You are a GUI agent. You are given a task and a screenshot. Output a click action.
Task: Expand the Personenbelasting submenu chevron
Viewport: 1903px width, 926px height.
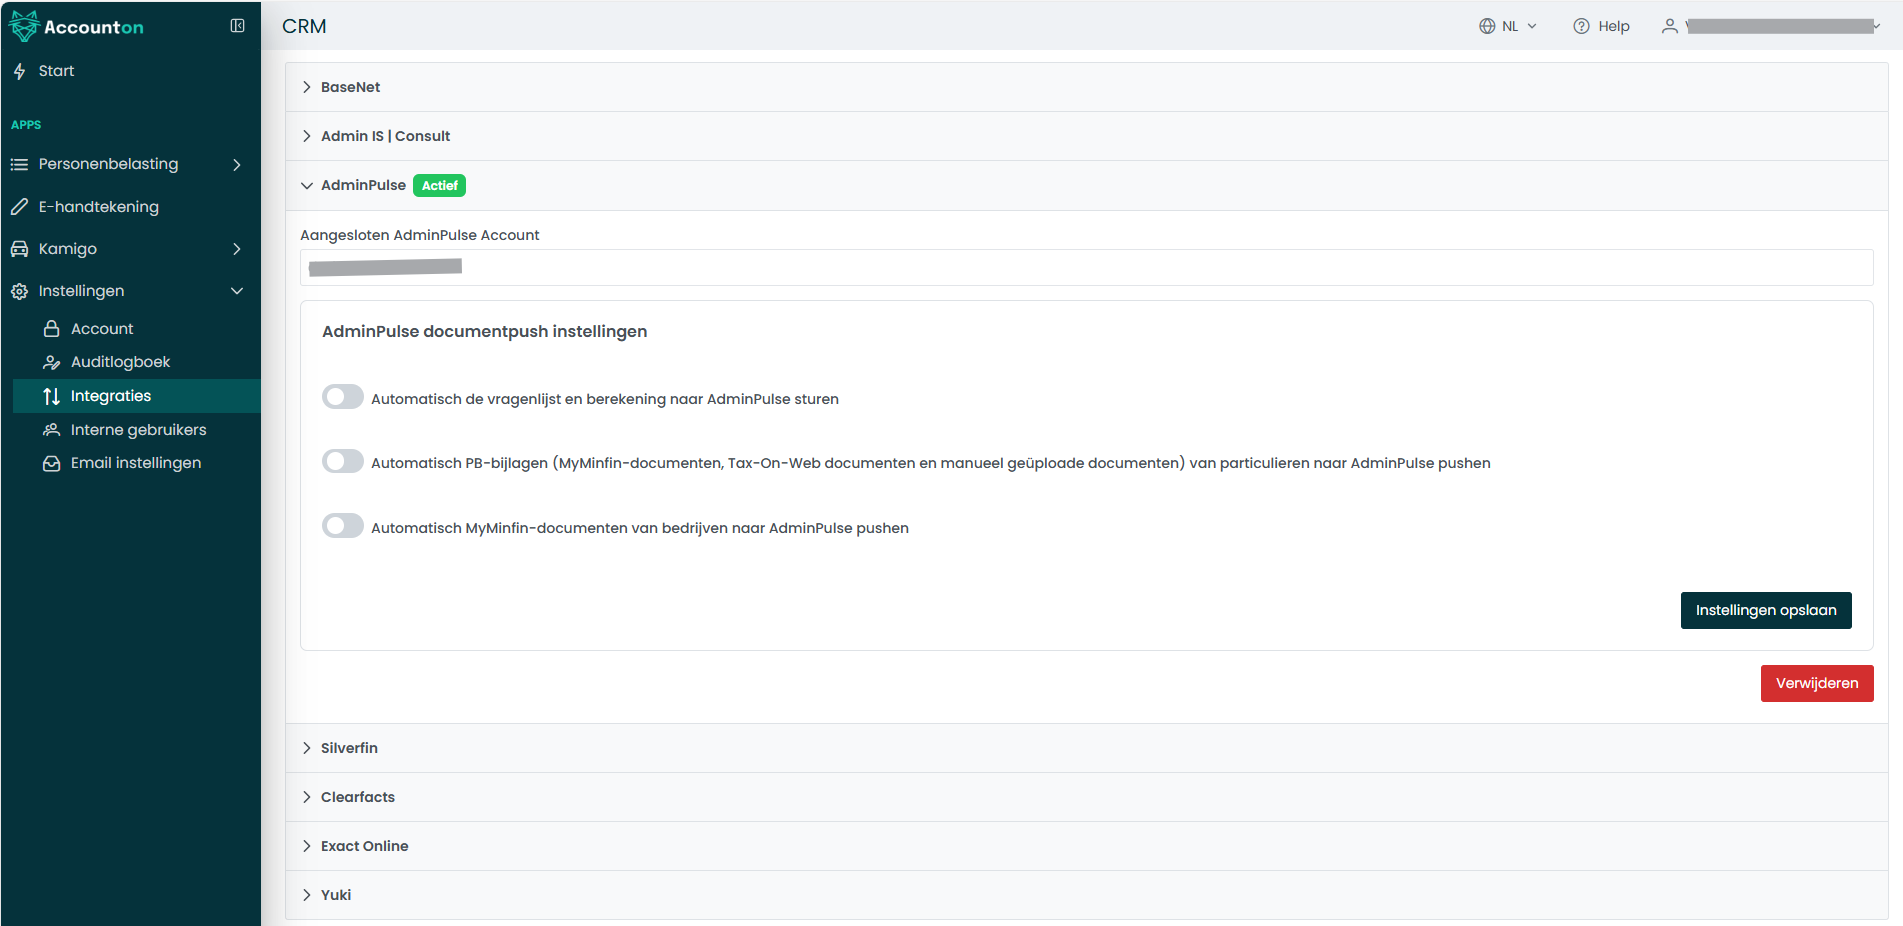[x=237, y=164]
